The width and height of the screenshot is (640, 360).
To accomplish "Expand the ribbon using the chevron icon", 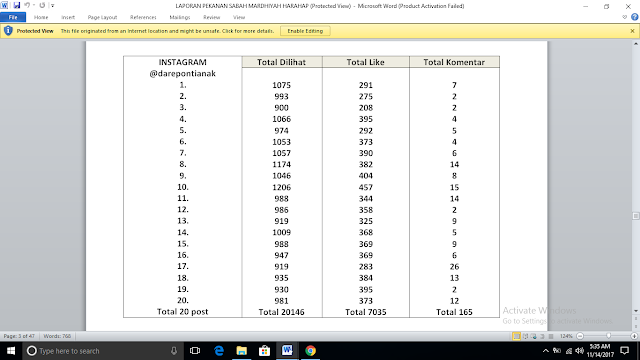I will pos(624,17).
